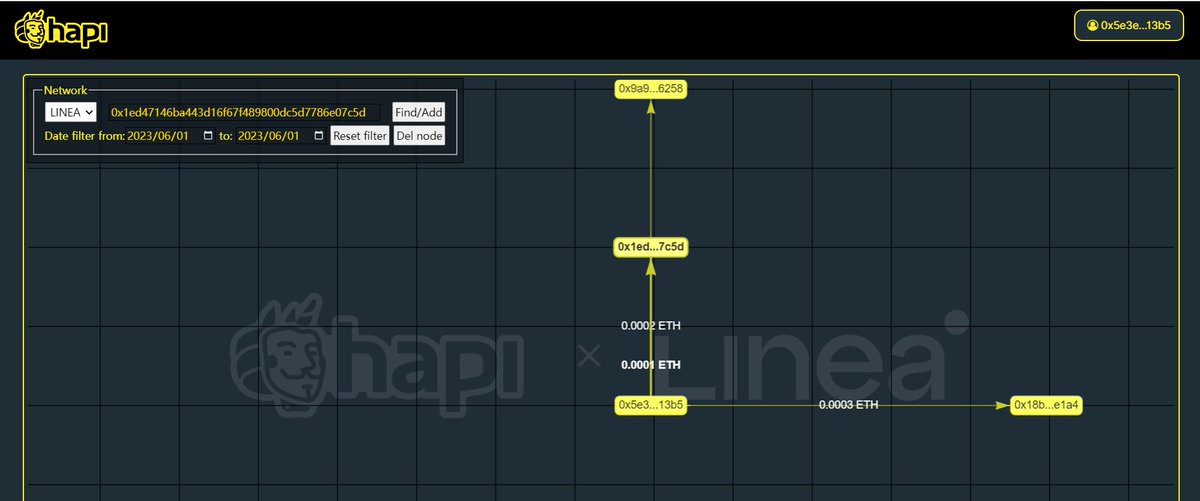Click the Find/Add button

click(418, 113)
